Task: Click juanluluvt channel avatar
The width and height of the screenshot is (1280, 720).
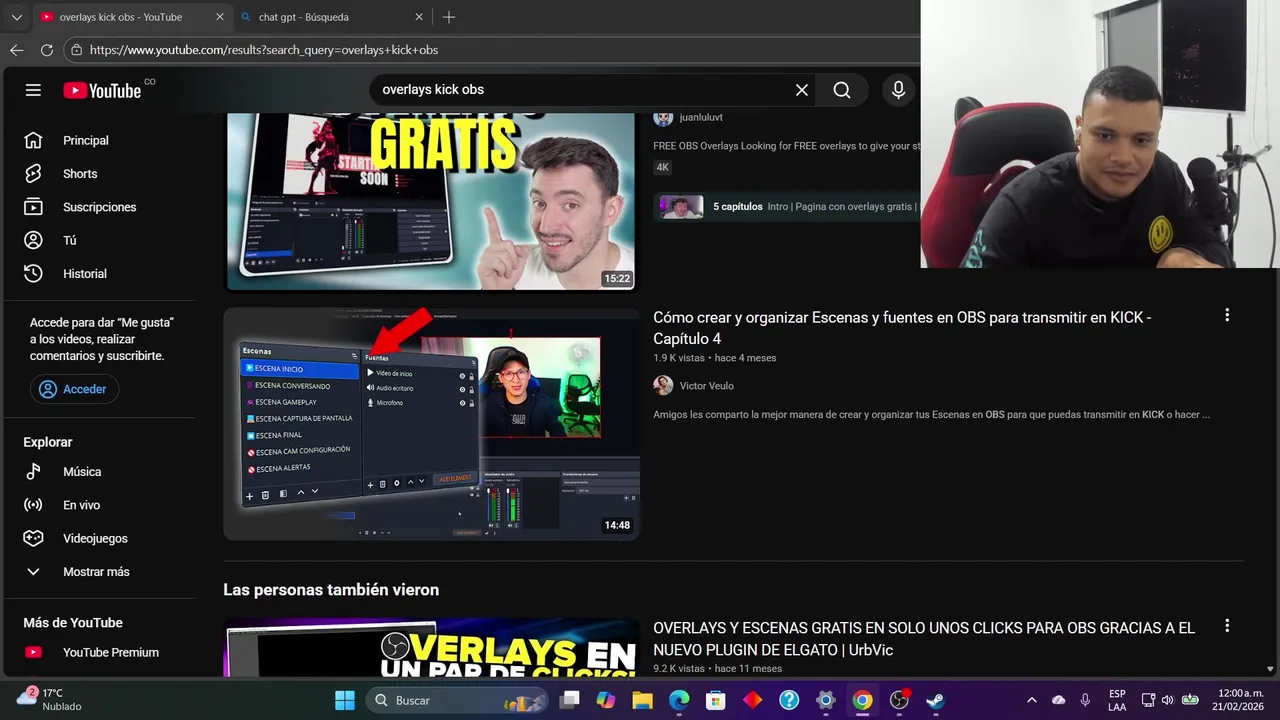Action: pyautogui.click(x=663, y=117)
